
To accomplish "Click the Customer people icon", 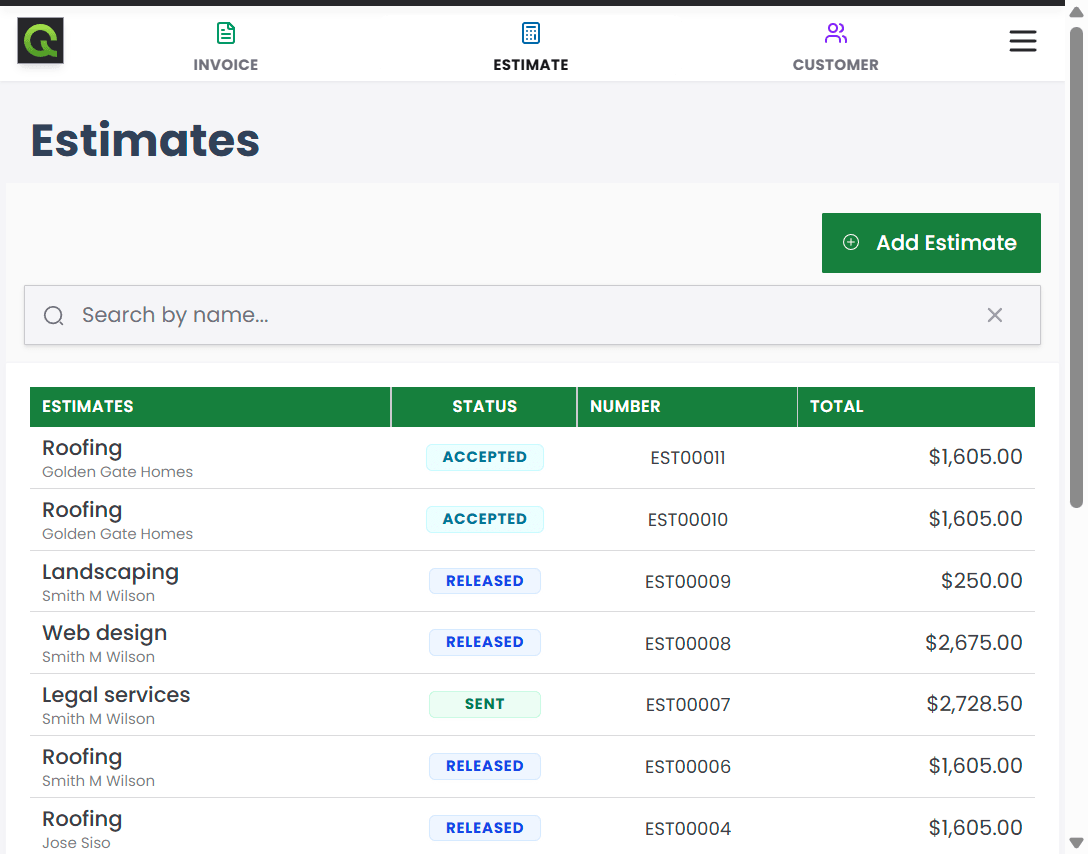I will [x=835, y=33].
